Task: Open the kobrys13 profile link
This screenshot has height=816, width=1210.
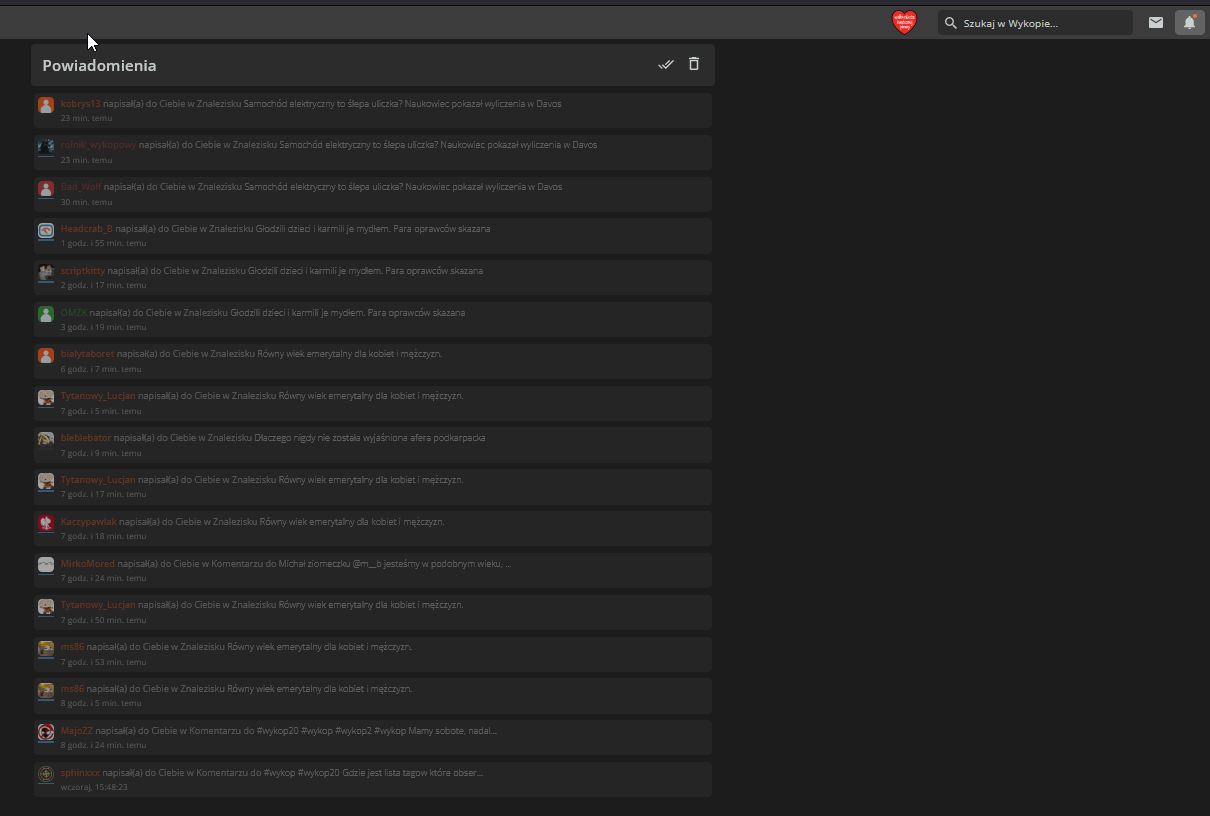Action: pos(81,104)
